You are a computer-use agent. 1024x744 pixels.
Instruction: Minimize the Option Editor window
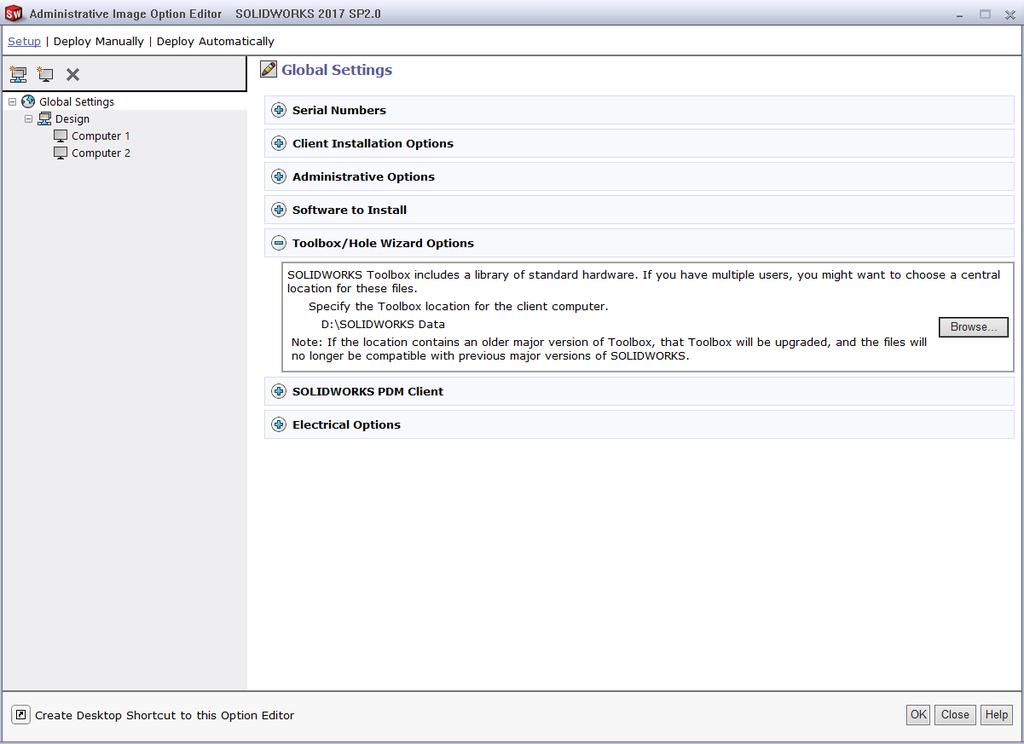tap(959, 14)
